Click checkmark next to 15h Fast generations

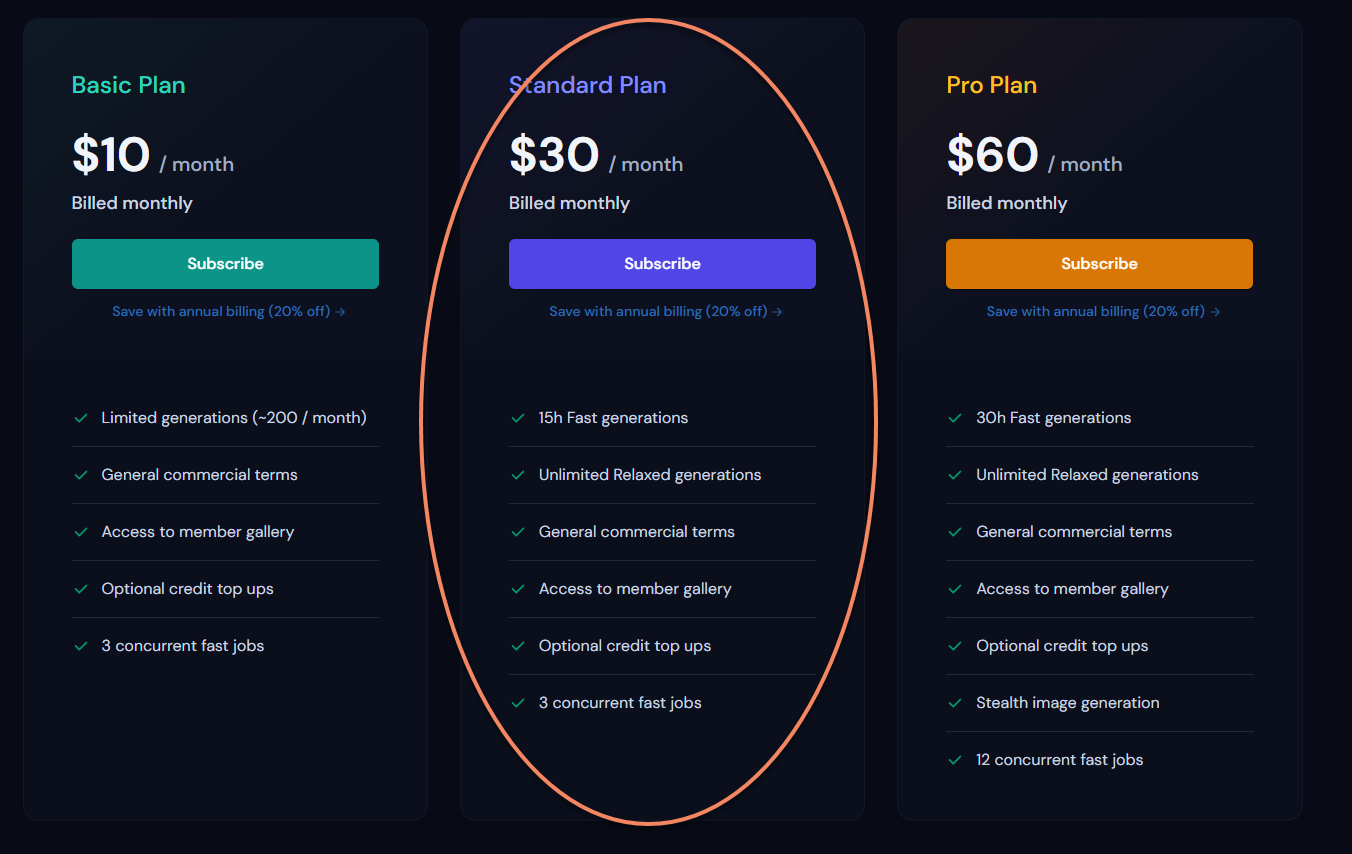[x=518, y=418]
